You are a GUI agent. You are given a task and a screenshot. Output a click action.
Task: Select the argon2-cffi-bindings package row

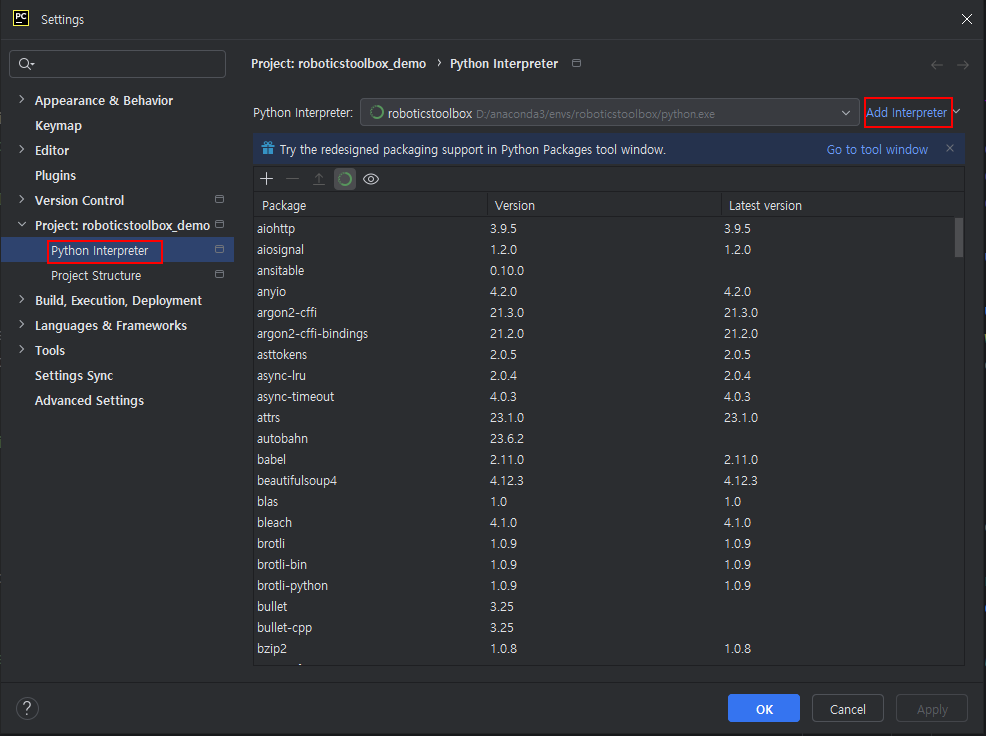604,333
